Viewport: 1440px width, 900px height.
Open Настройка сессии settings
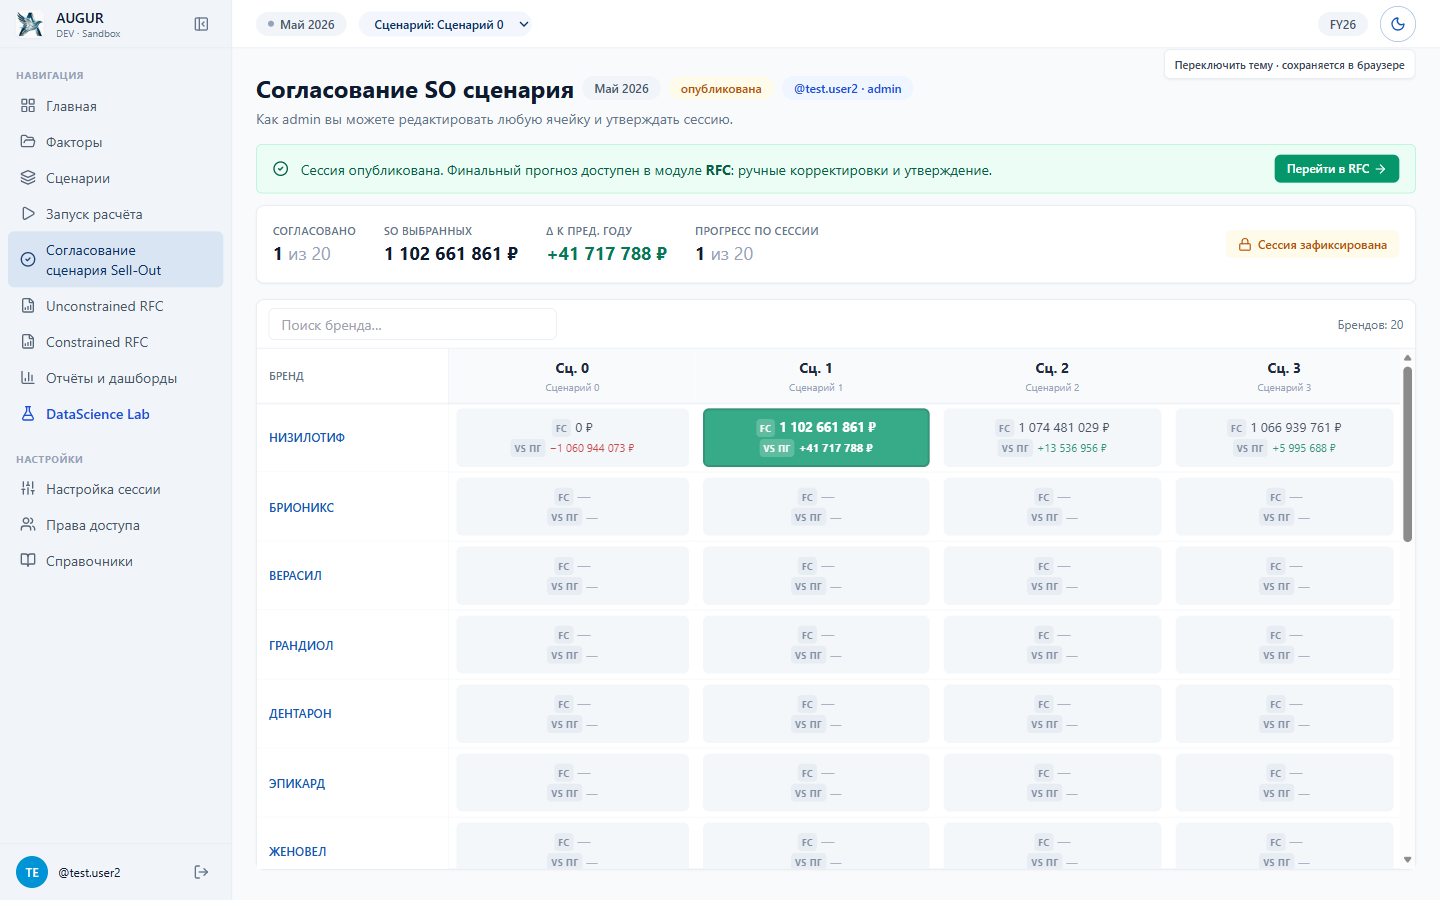pyautogui.click(x=115, y=489)
